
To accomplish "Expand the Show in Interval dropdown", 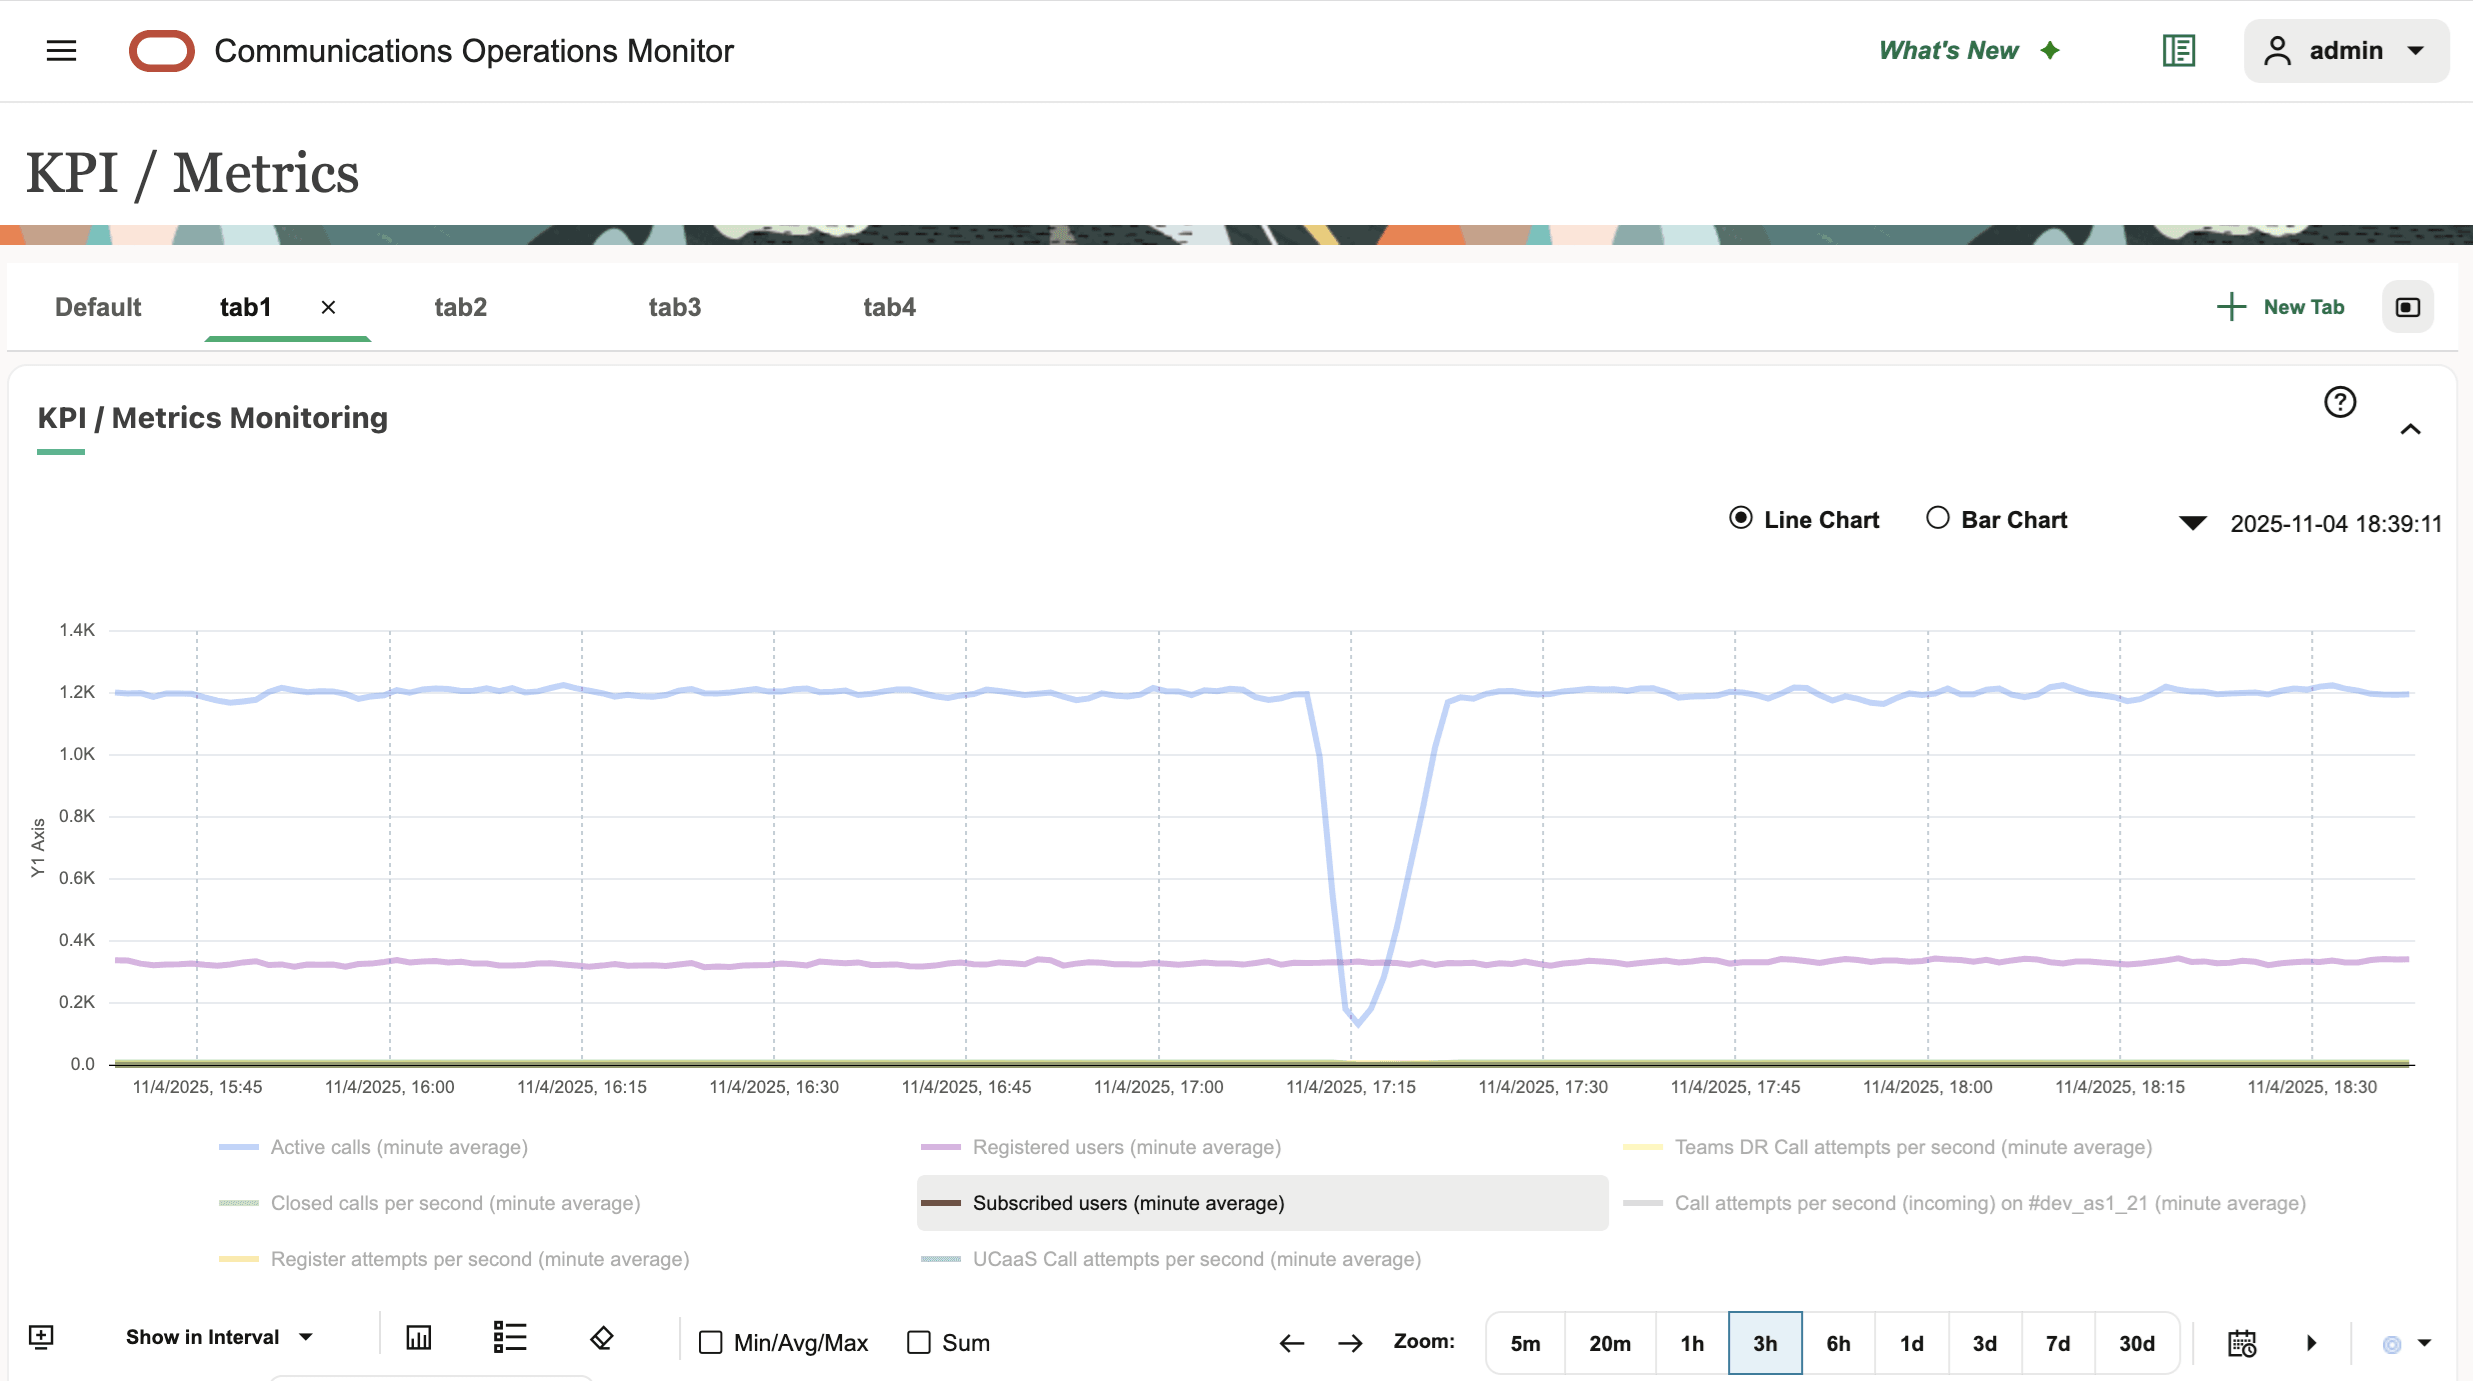I will (x=219, y=1337).
